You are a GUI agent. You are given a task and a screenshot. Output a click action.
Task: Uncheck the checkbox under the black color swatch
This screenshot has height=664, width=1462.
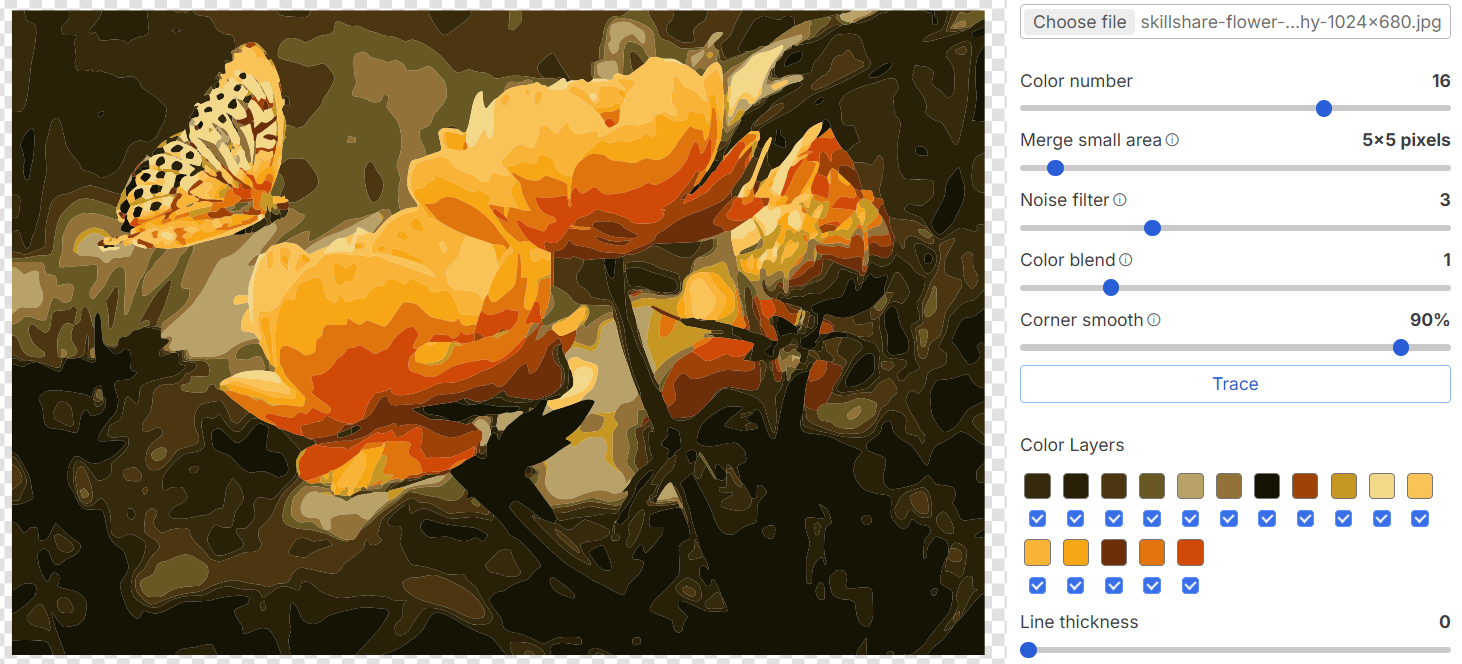click(1267, 519)
